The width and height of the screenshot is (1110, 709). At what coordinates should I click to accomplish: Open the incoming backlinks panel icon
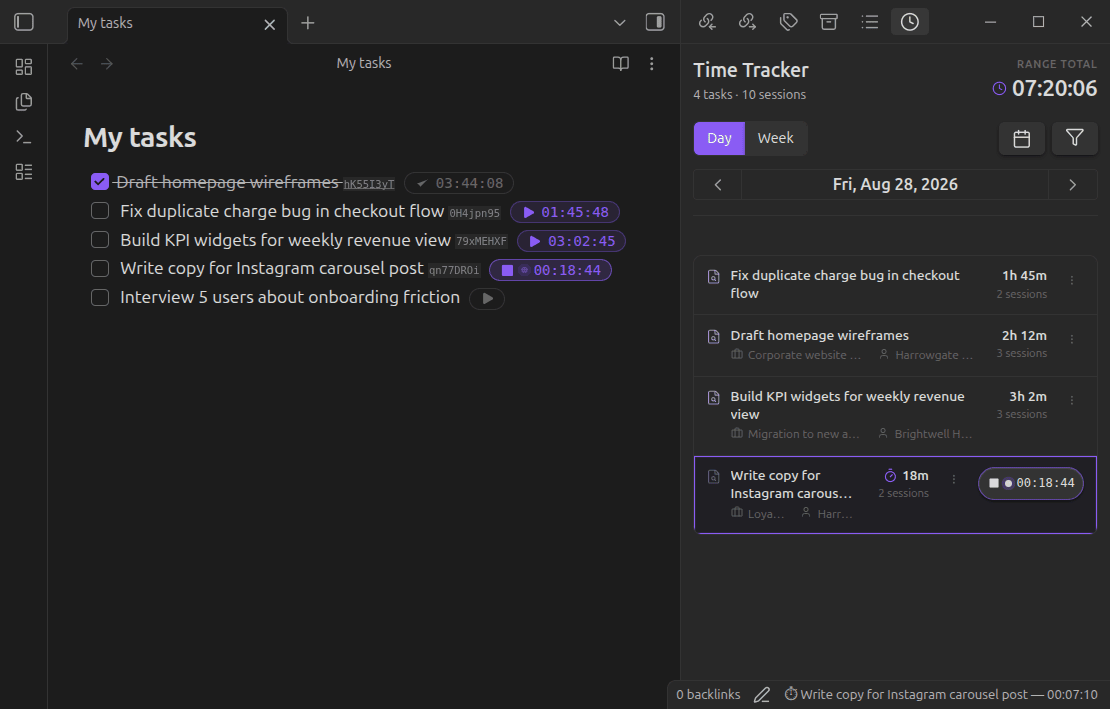click(x=706, y=22)
